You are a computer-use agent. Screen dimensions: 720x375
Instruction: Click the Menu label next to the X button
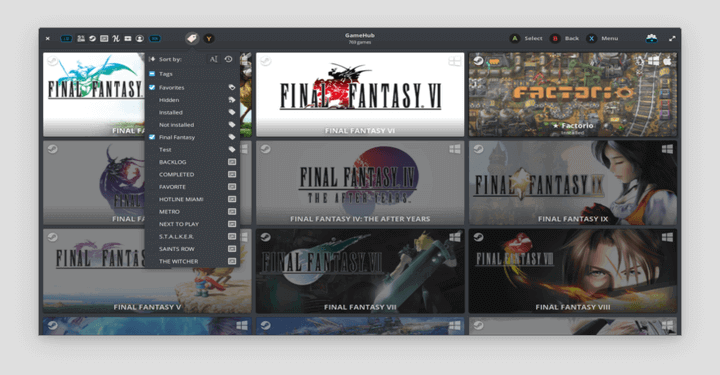(610, 39)
